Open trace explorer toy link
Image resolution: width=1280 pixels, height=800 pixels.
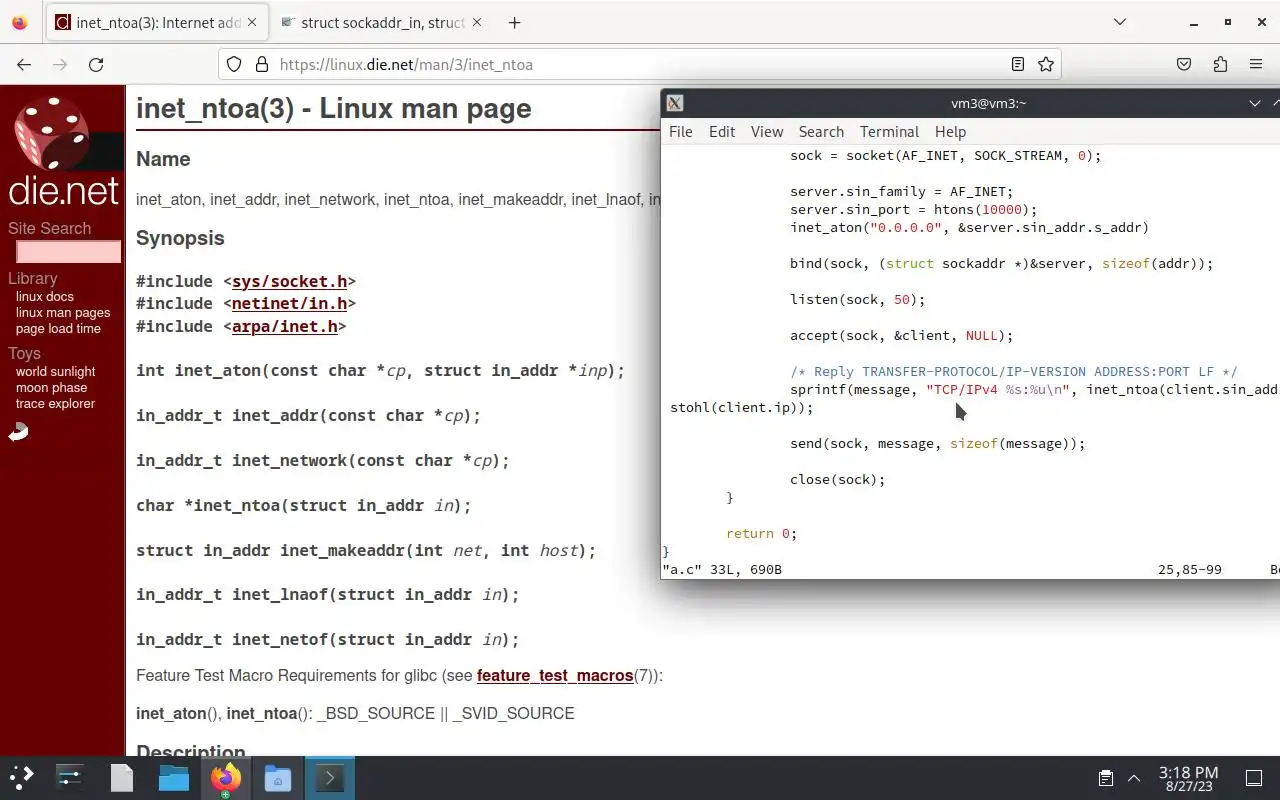pos(56,404)
